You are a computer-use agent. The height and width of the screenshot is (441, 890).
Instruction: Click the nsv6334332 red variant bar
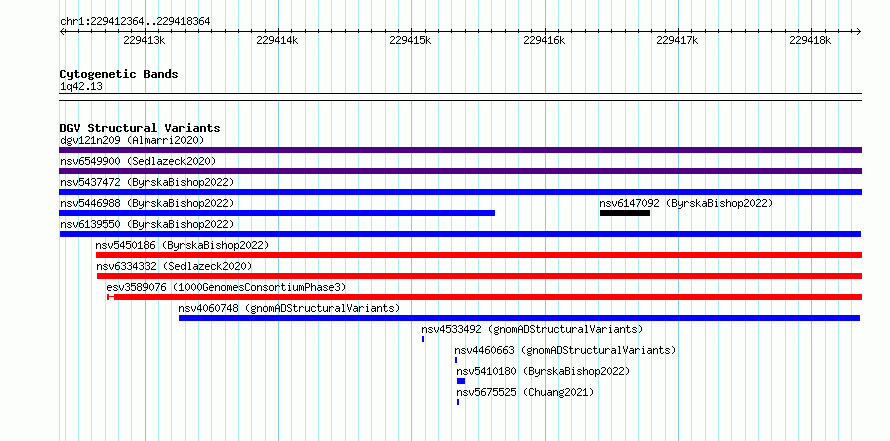[x=480, y=276]
